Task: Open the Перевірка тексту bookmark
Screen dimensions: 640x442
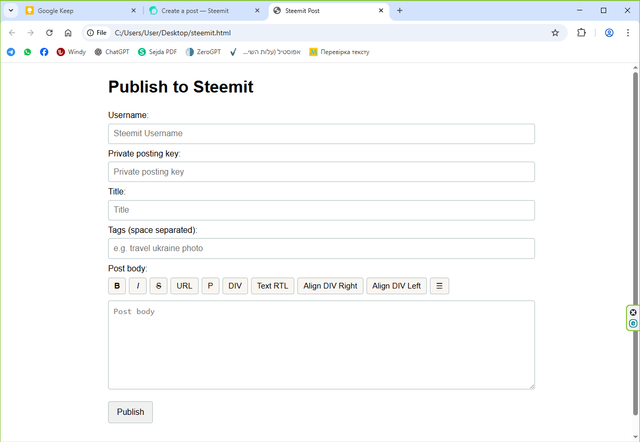Action: tap(339, 52)
